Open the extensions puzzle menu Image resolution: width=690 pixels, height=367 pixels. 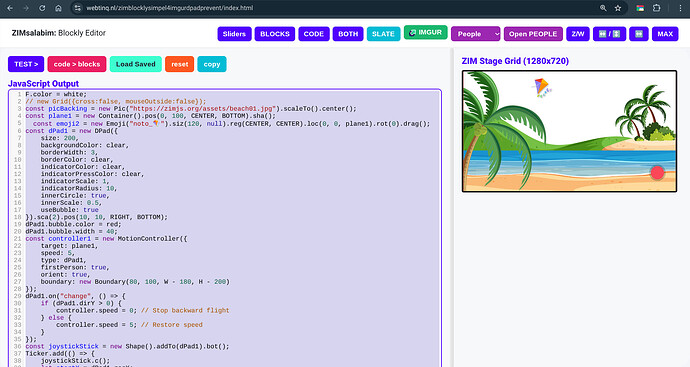[x=657, y=8]
